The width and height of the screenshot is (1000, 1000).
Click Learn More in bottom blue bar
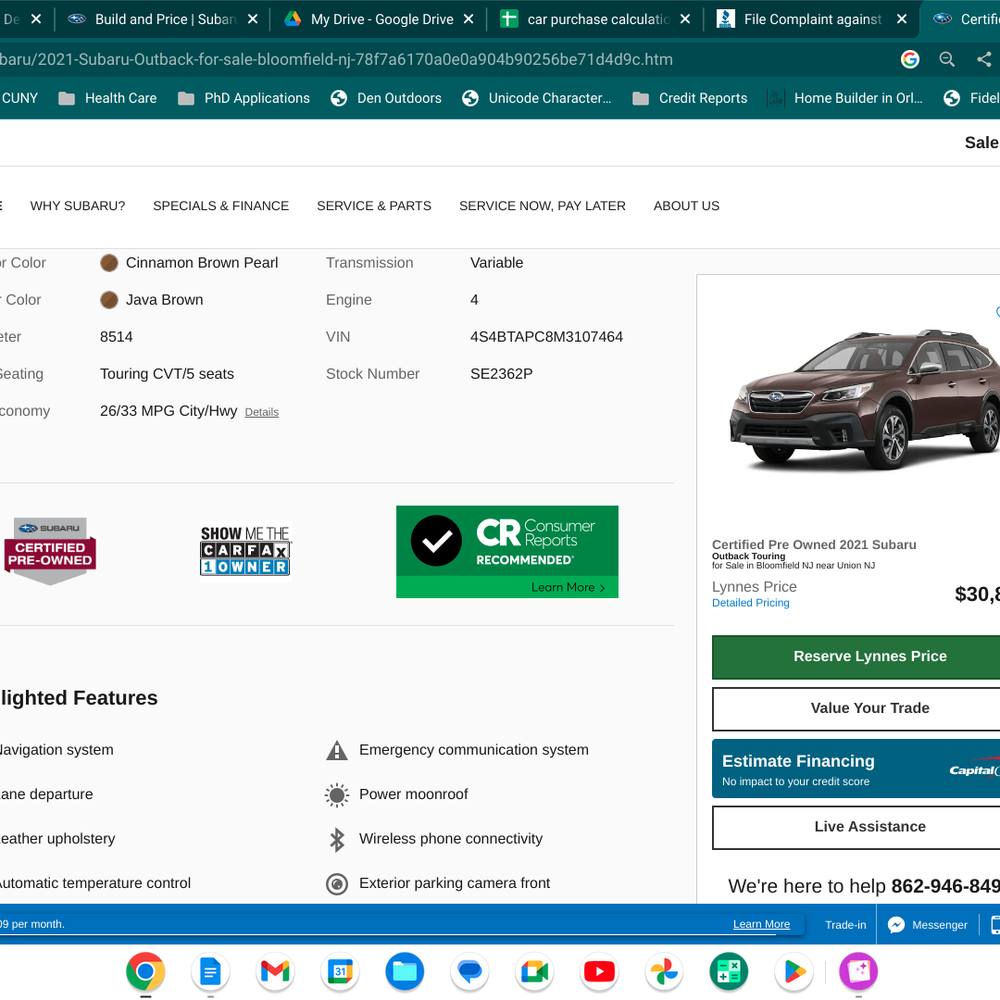coord(761,925)
